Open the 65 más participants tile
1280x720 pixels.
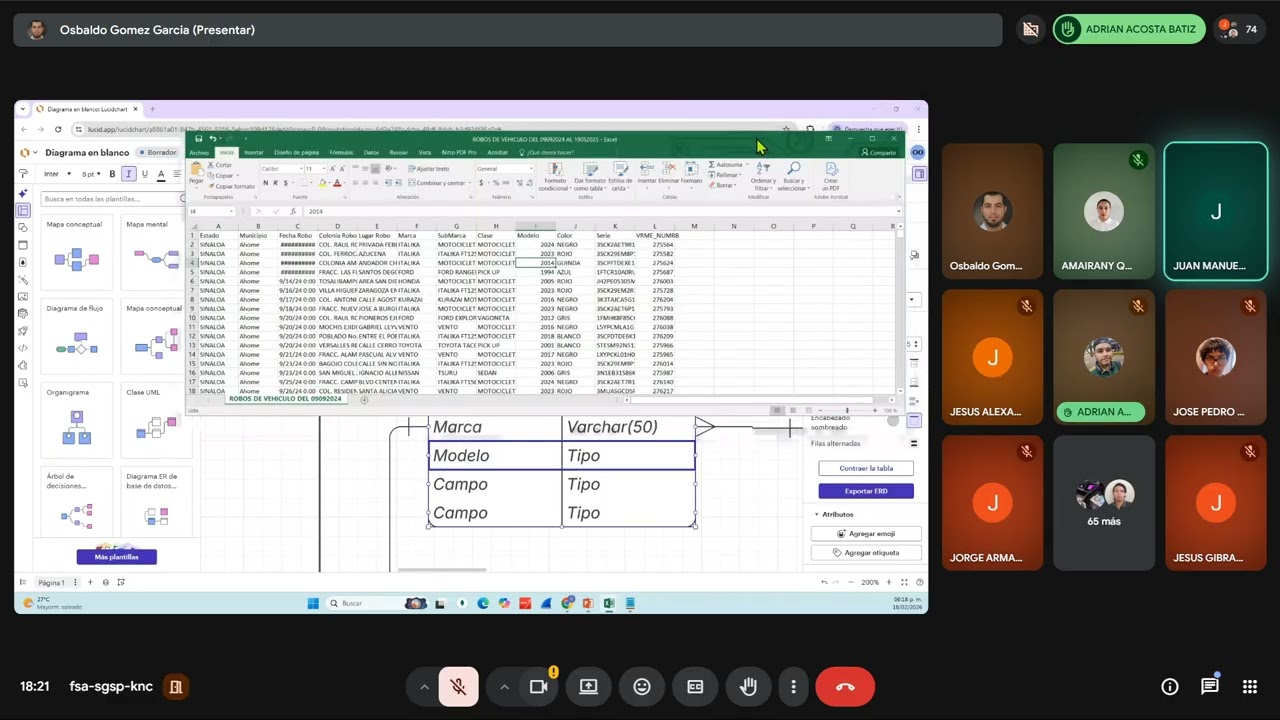(1104, 503)
